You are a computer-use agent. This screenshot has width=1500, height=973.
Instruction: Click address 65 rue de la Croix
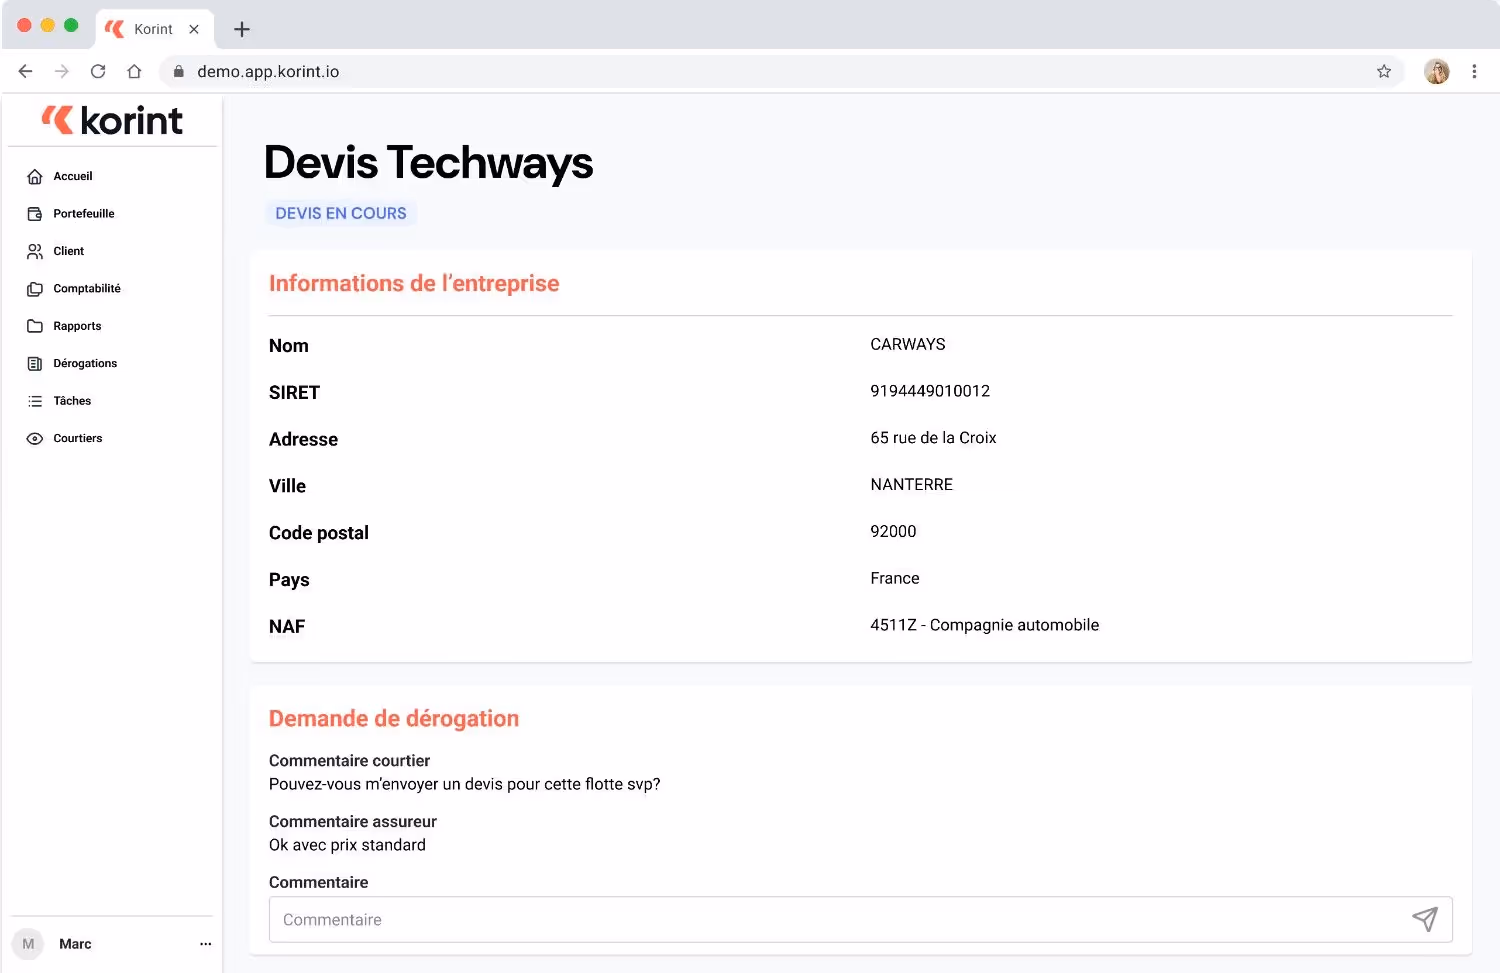point(933,438)
